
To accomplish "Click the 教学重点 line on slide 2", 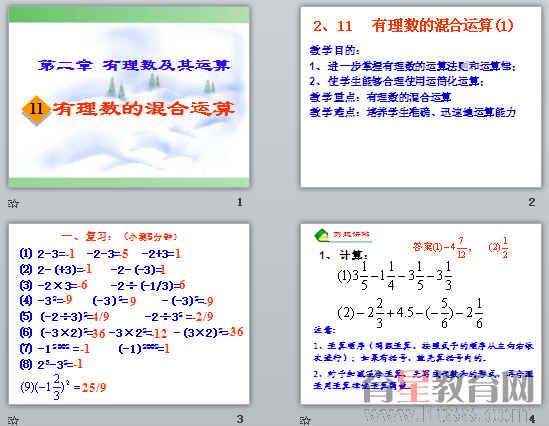I will 380,97.
